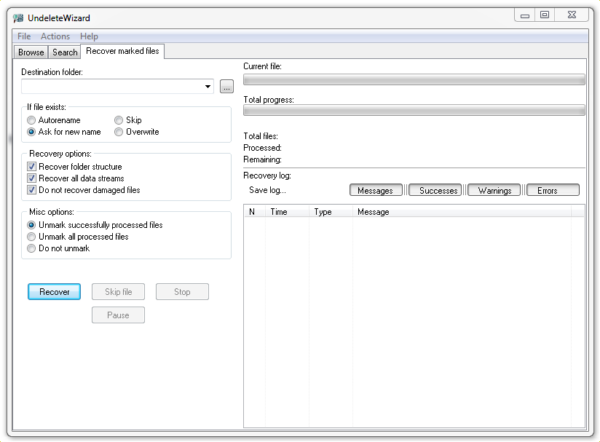Switch to the Search tab
Screen dimensions: 600x442
pos(65,52)
